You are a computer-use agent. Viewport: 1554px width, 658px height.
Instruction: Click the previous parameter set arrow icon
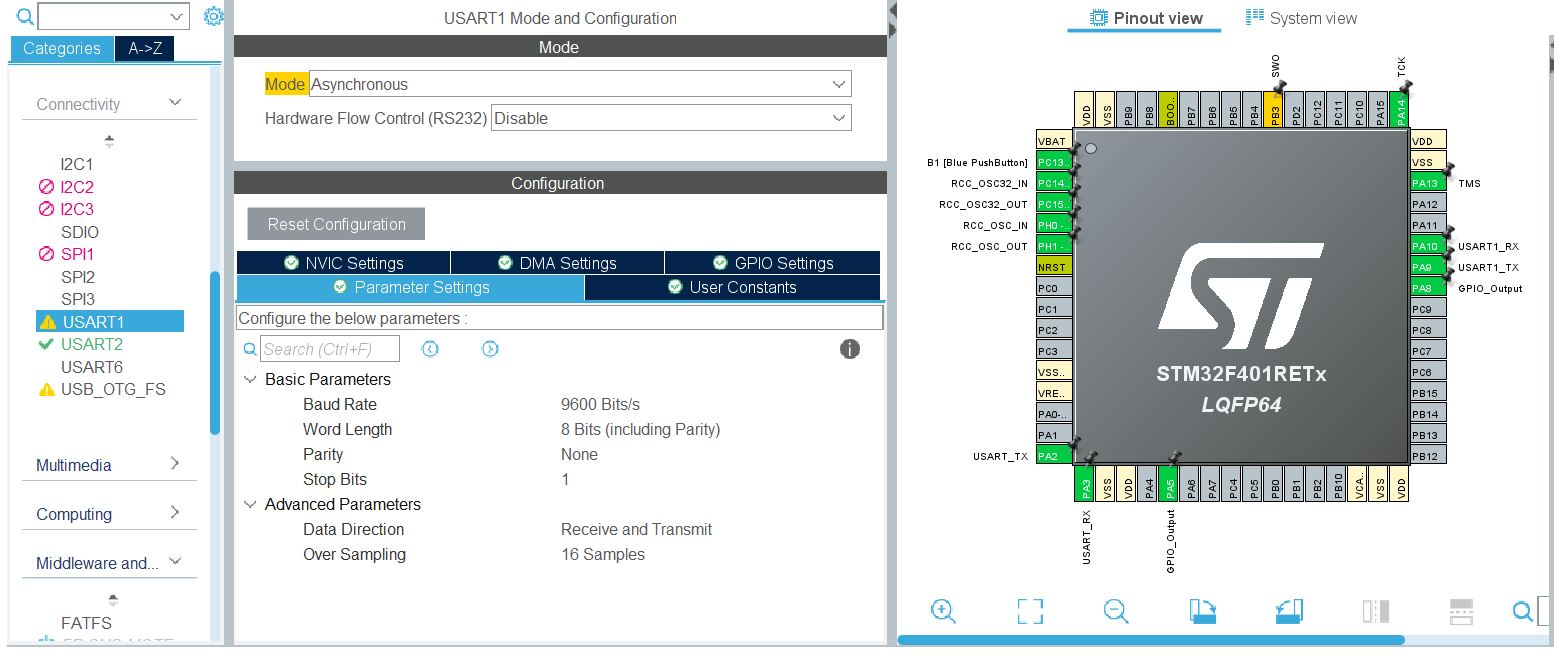click(x=431, y=348)
